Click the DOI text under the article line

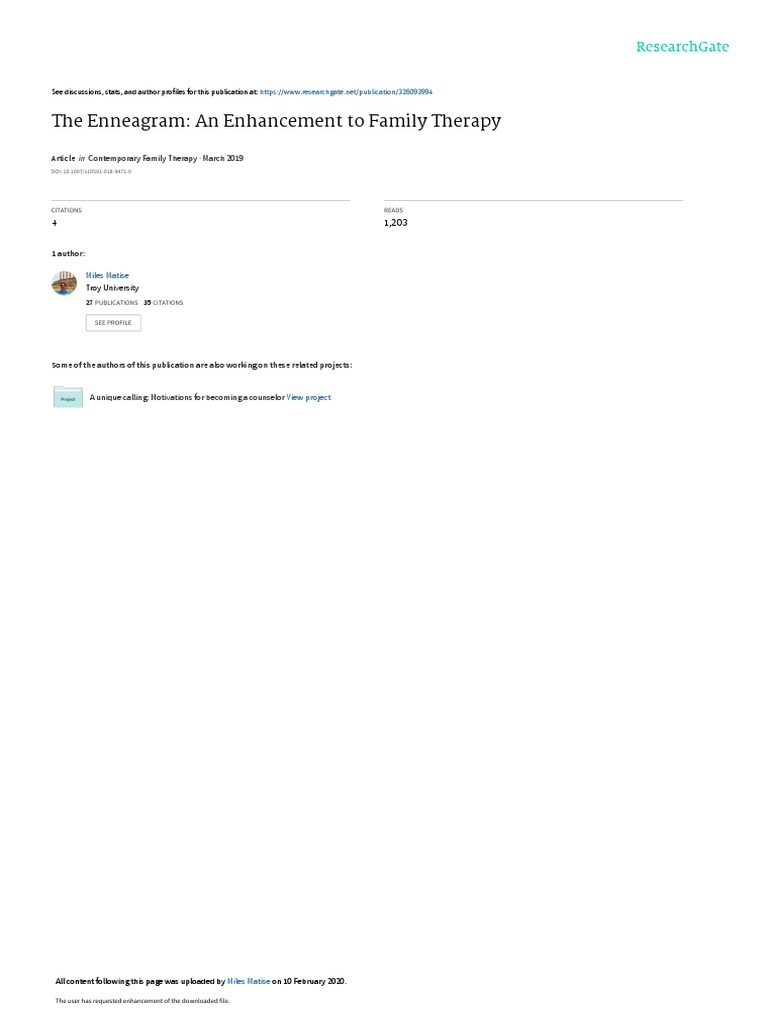click(91, 172)
